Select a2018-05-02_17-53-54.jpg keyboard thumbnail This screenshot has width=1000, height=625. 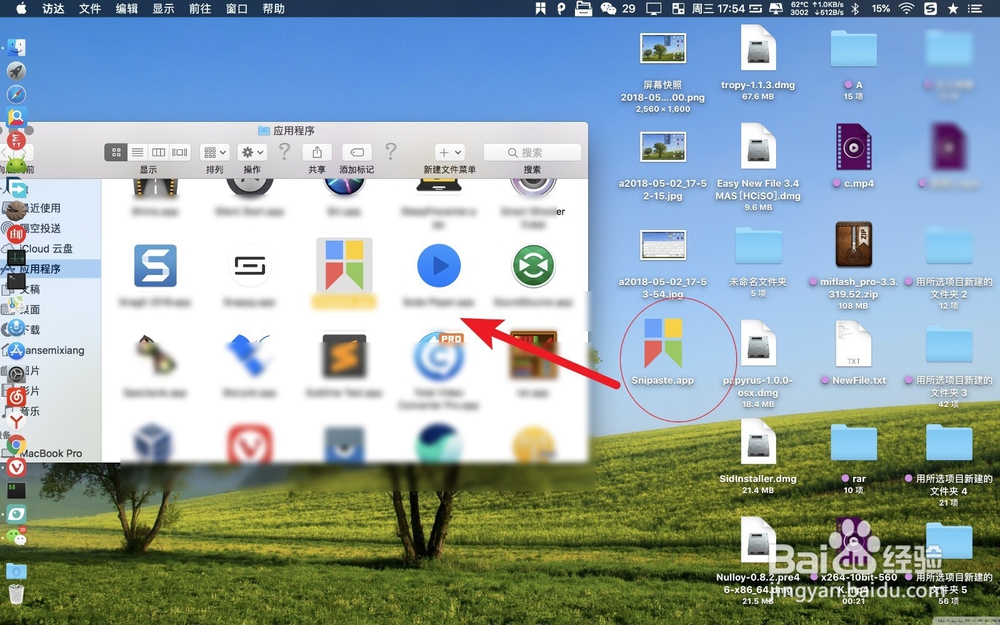point(663,245)
